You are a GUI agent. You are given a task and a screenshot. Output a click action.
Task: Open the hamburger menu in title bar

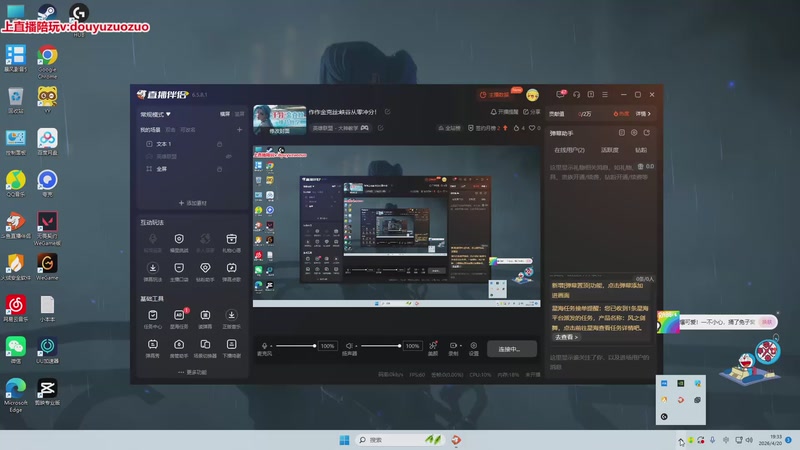coord(605,94)
